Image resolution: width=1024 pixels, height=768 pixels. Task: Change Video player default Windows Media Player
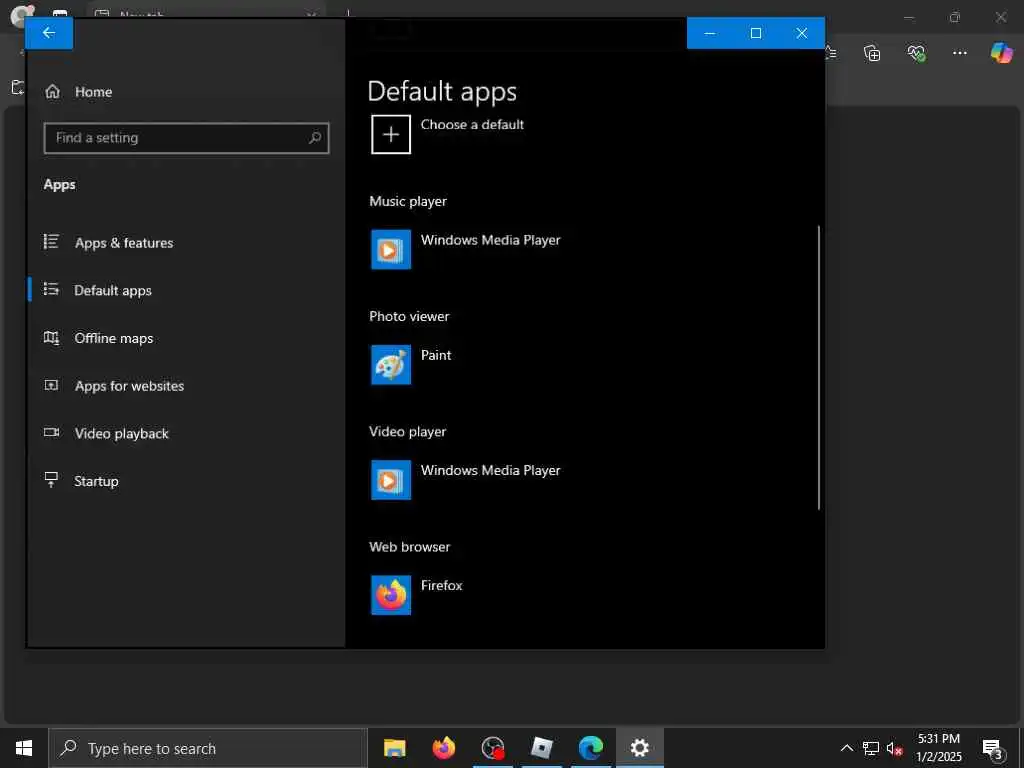click(490, 471)
